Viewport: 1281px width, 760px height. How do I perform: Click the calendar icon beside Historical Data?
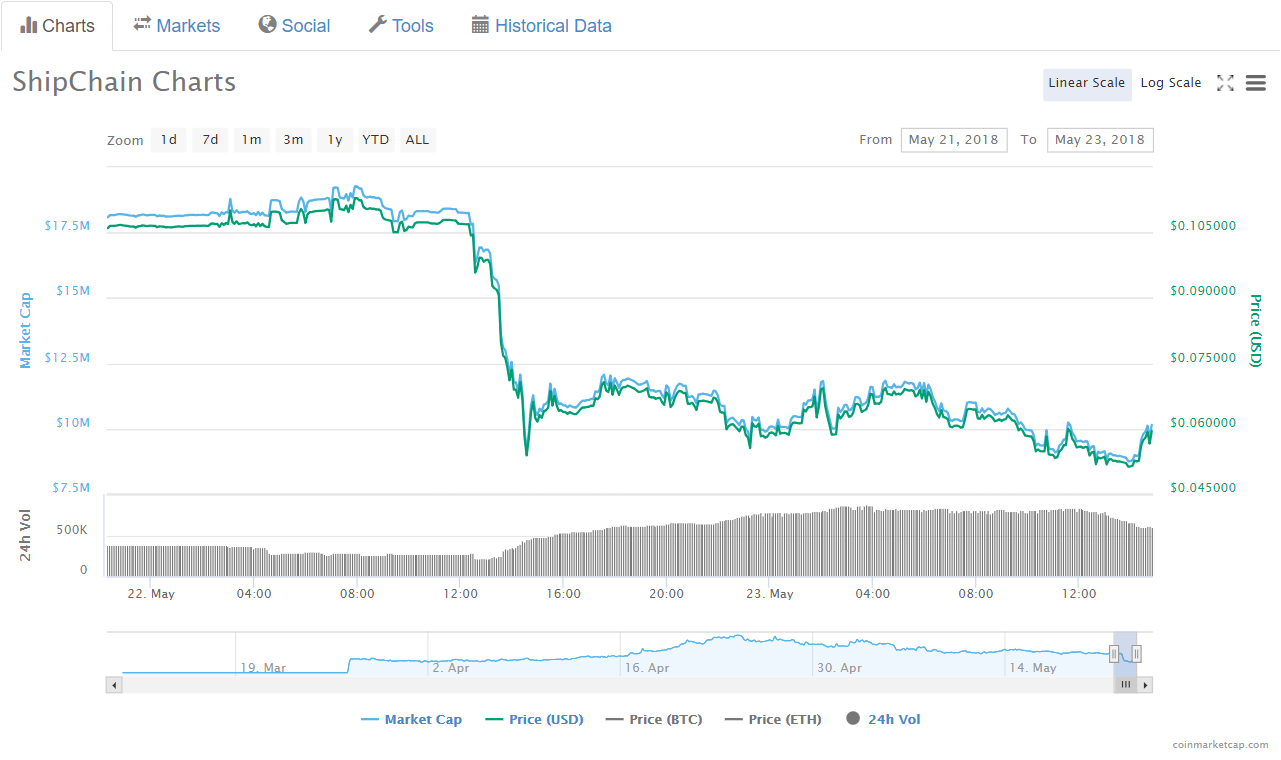pos(480,25)
